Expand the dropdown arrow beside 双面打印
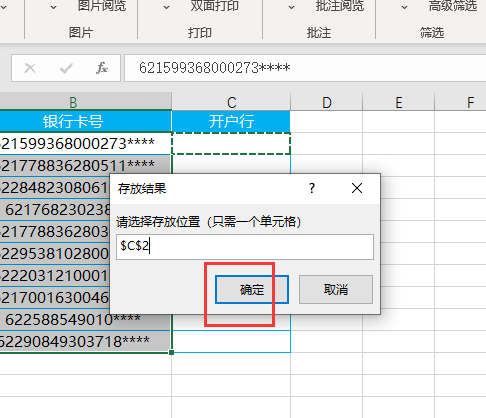Image resolution: width=486 pixels, height=418 pixels. (166, 7)
